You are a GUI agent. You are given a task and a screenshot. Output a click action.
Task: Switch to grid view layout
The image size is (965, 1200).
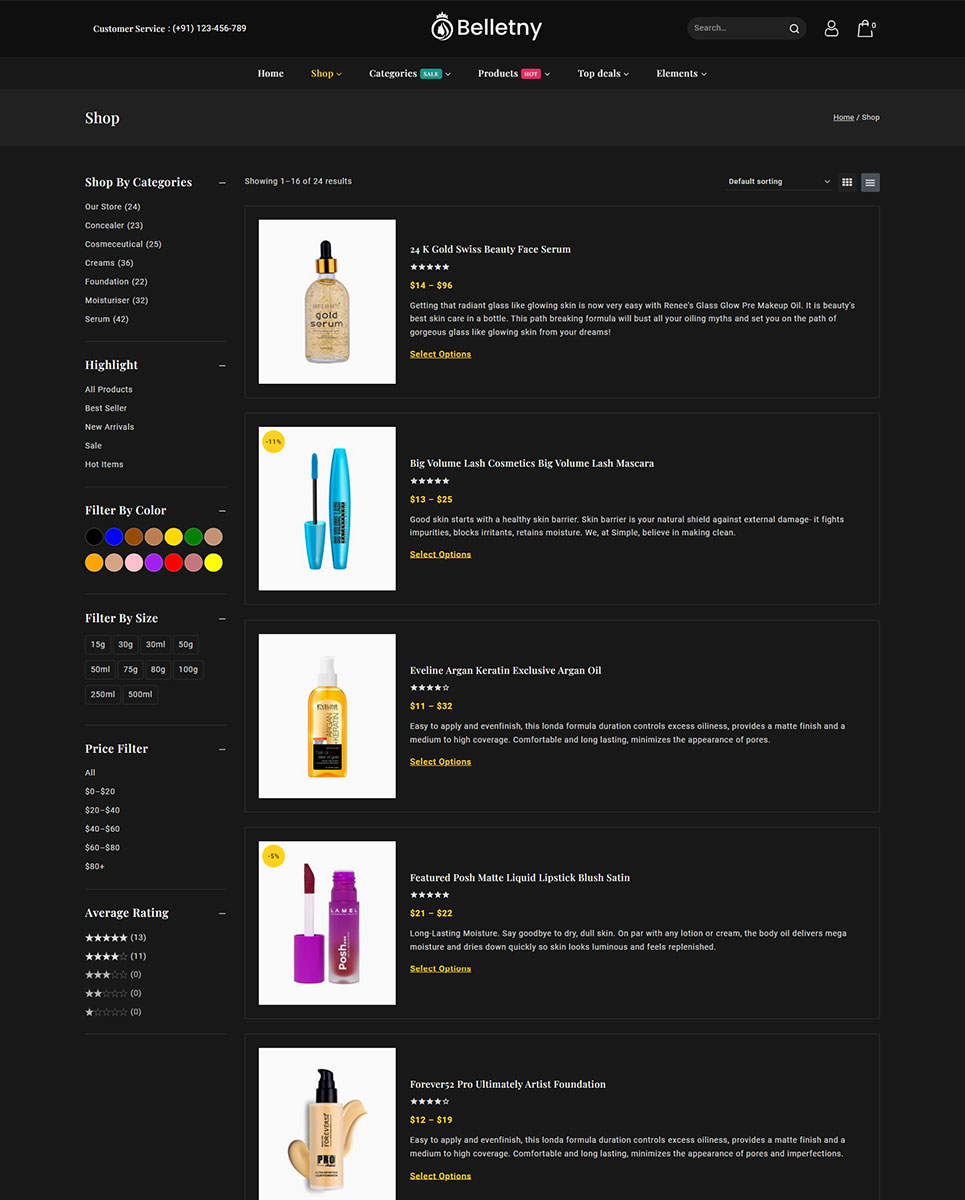click(847, 182)
